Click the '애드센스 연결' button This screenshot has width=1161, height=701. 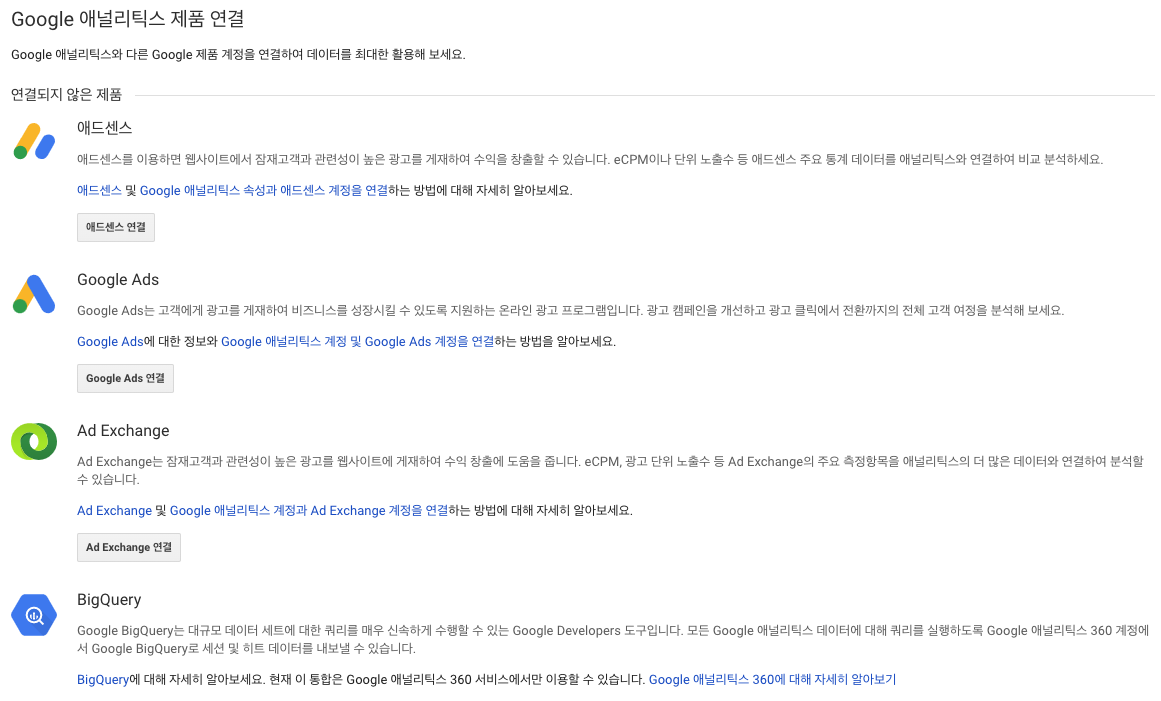pyautogui.click(x=116, y=227)
